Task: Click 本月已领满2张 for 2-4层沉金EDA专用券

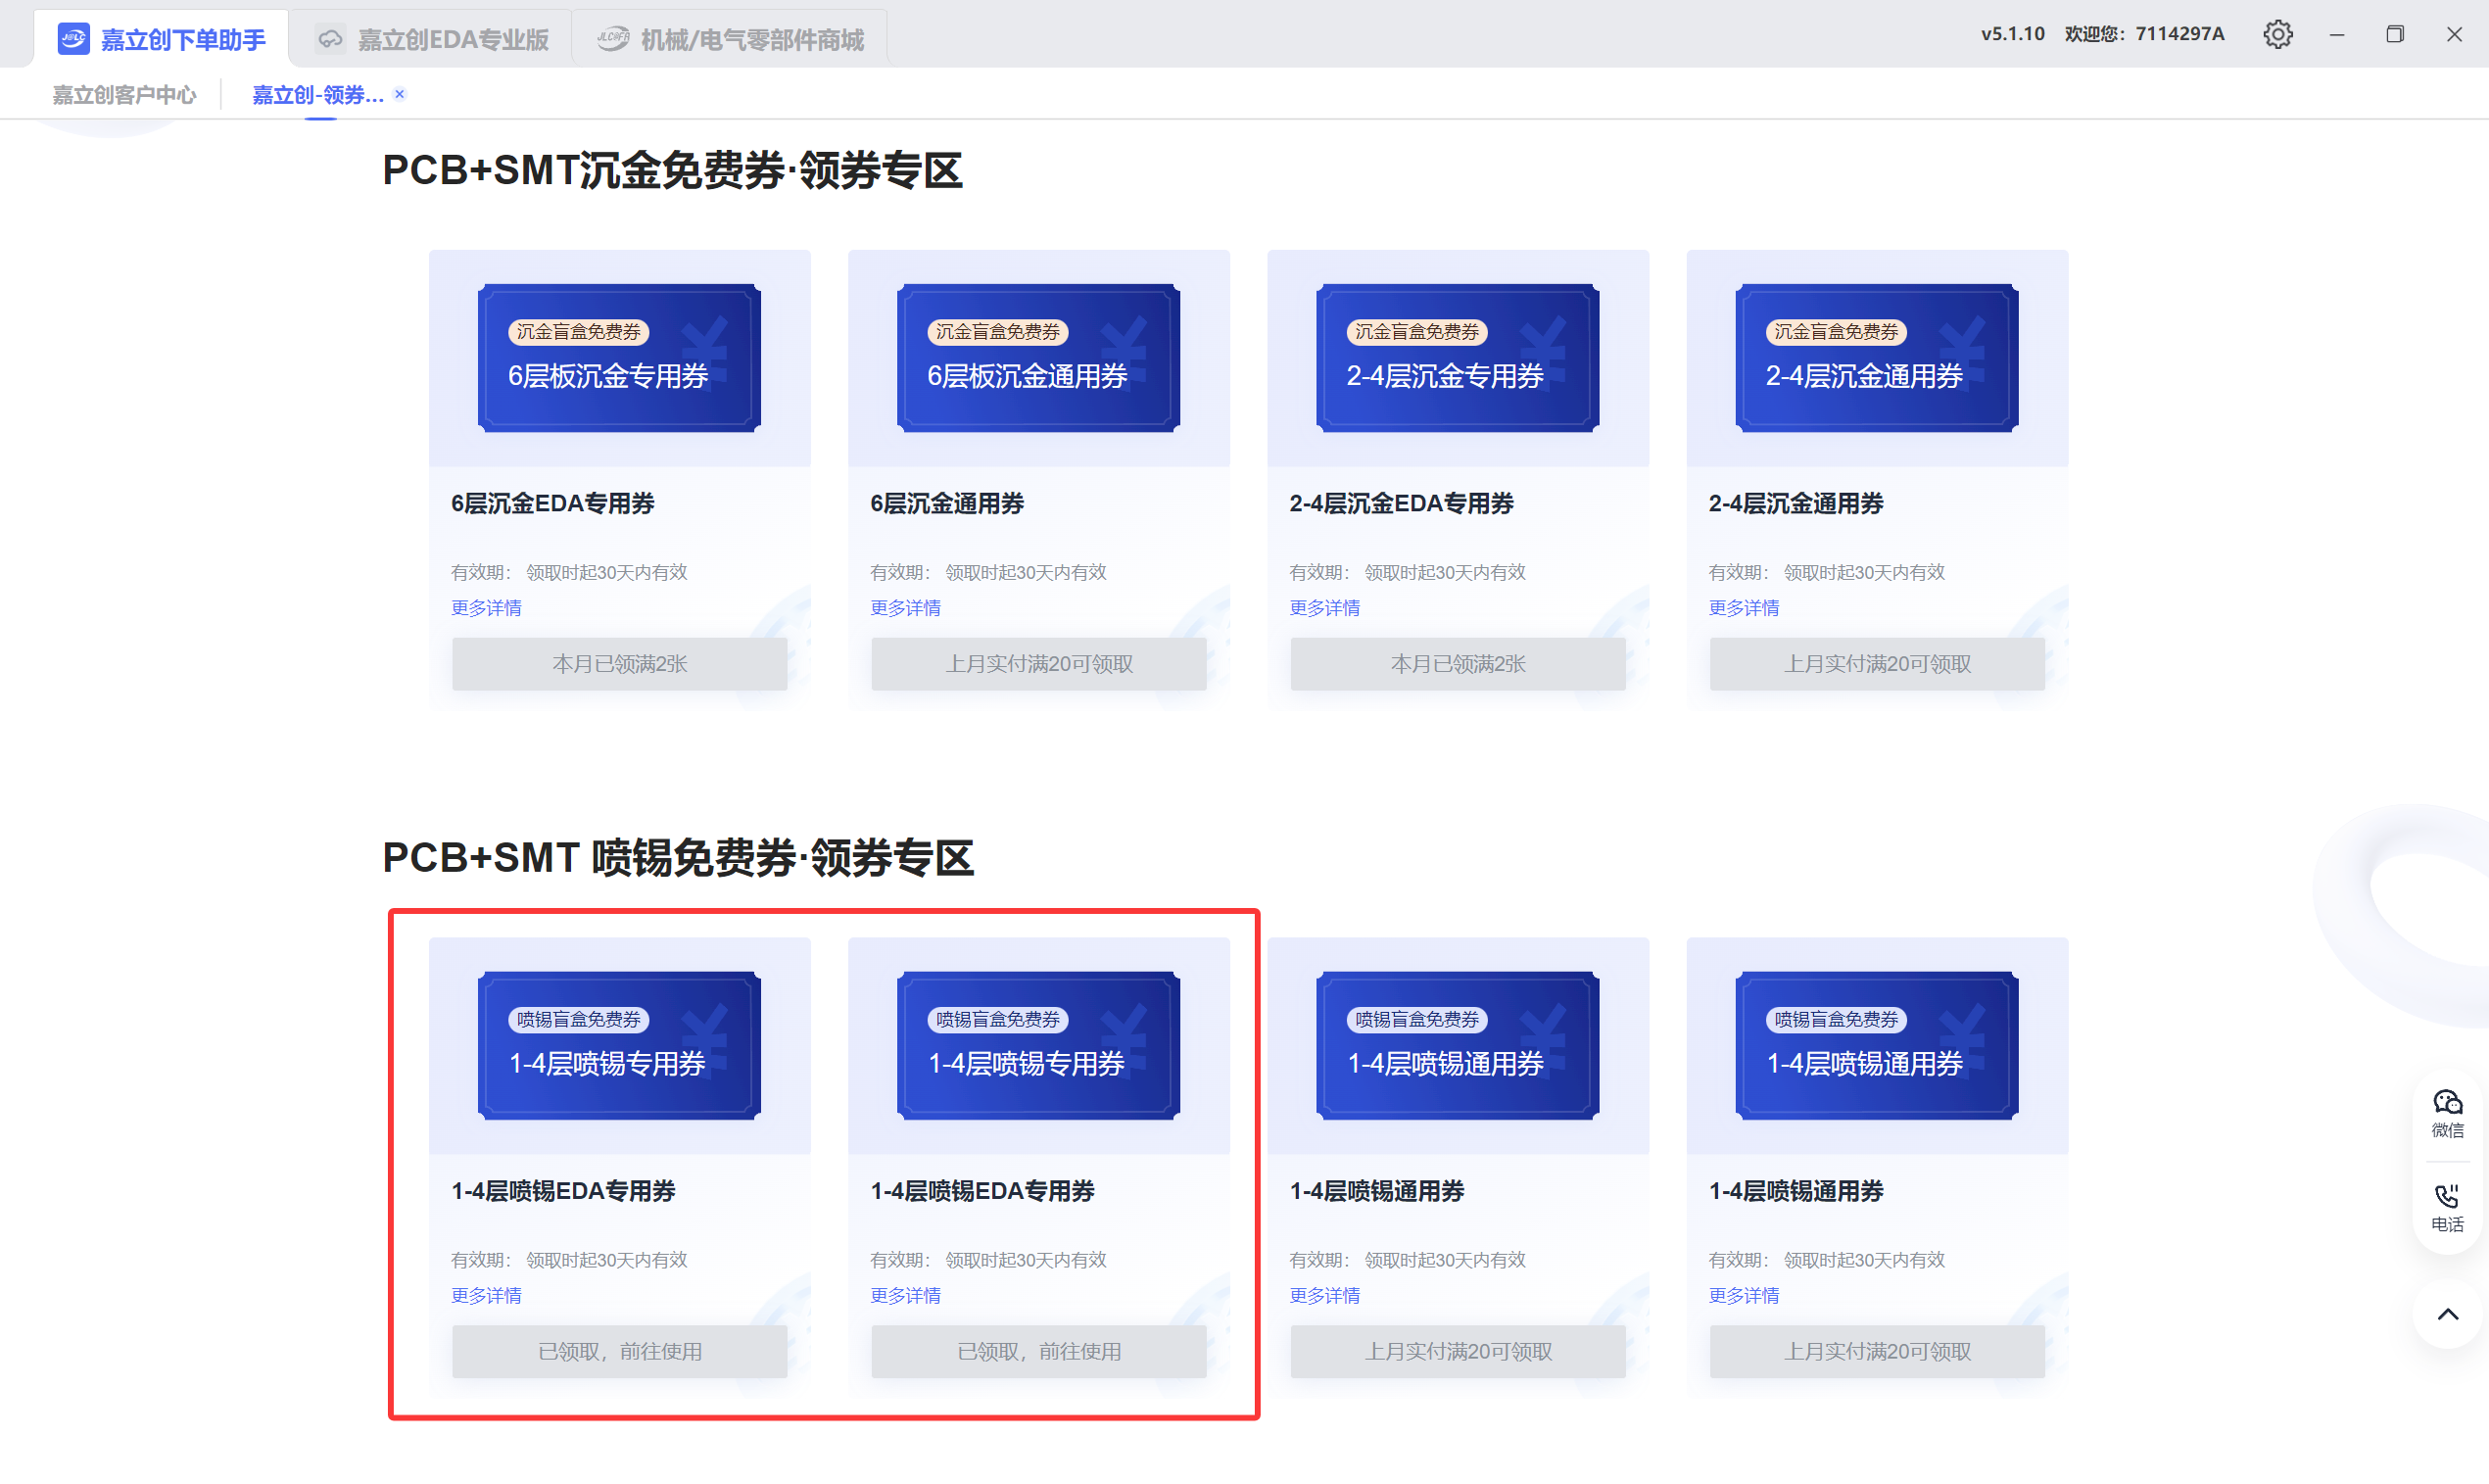Action: [1457, 664]
